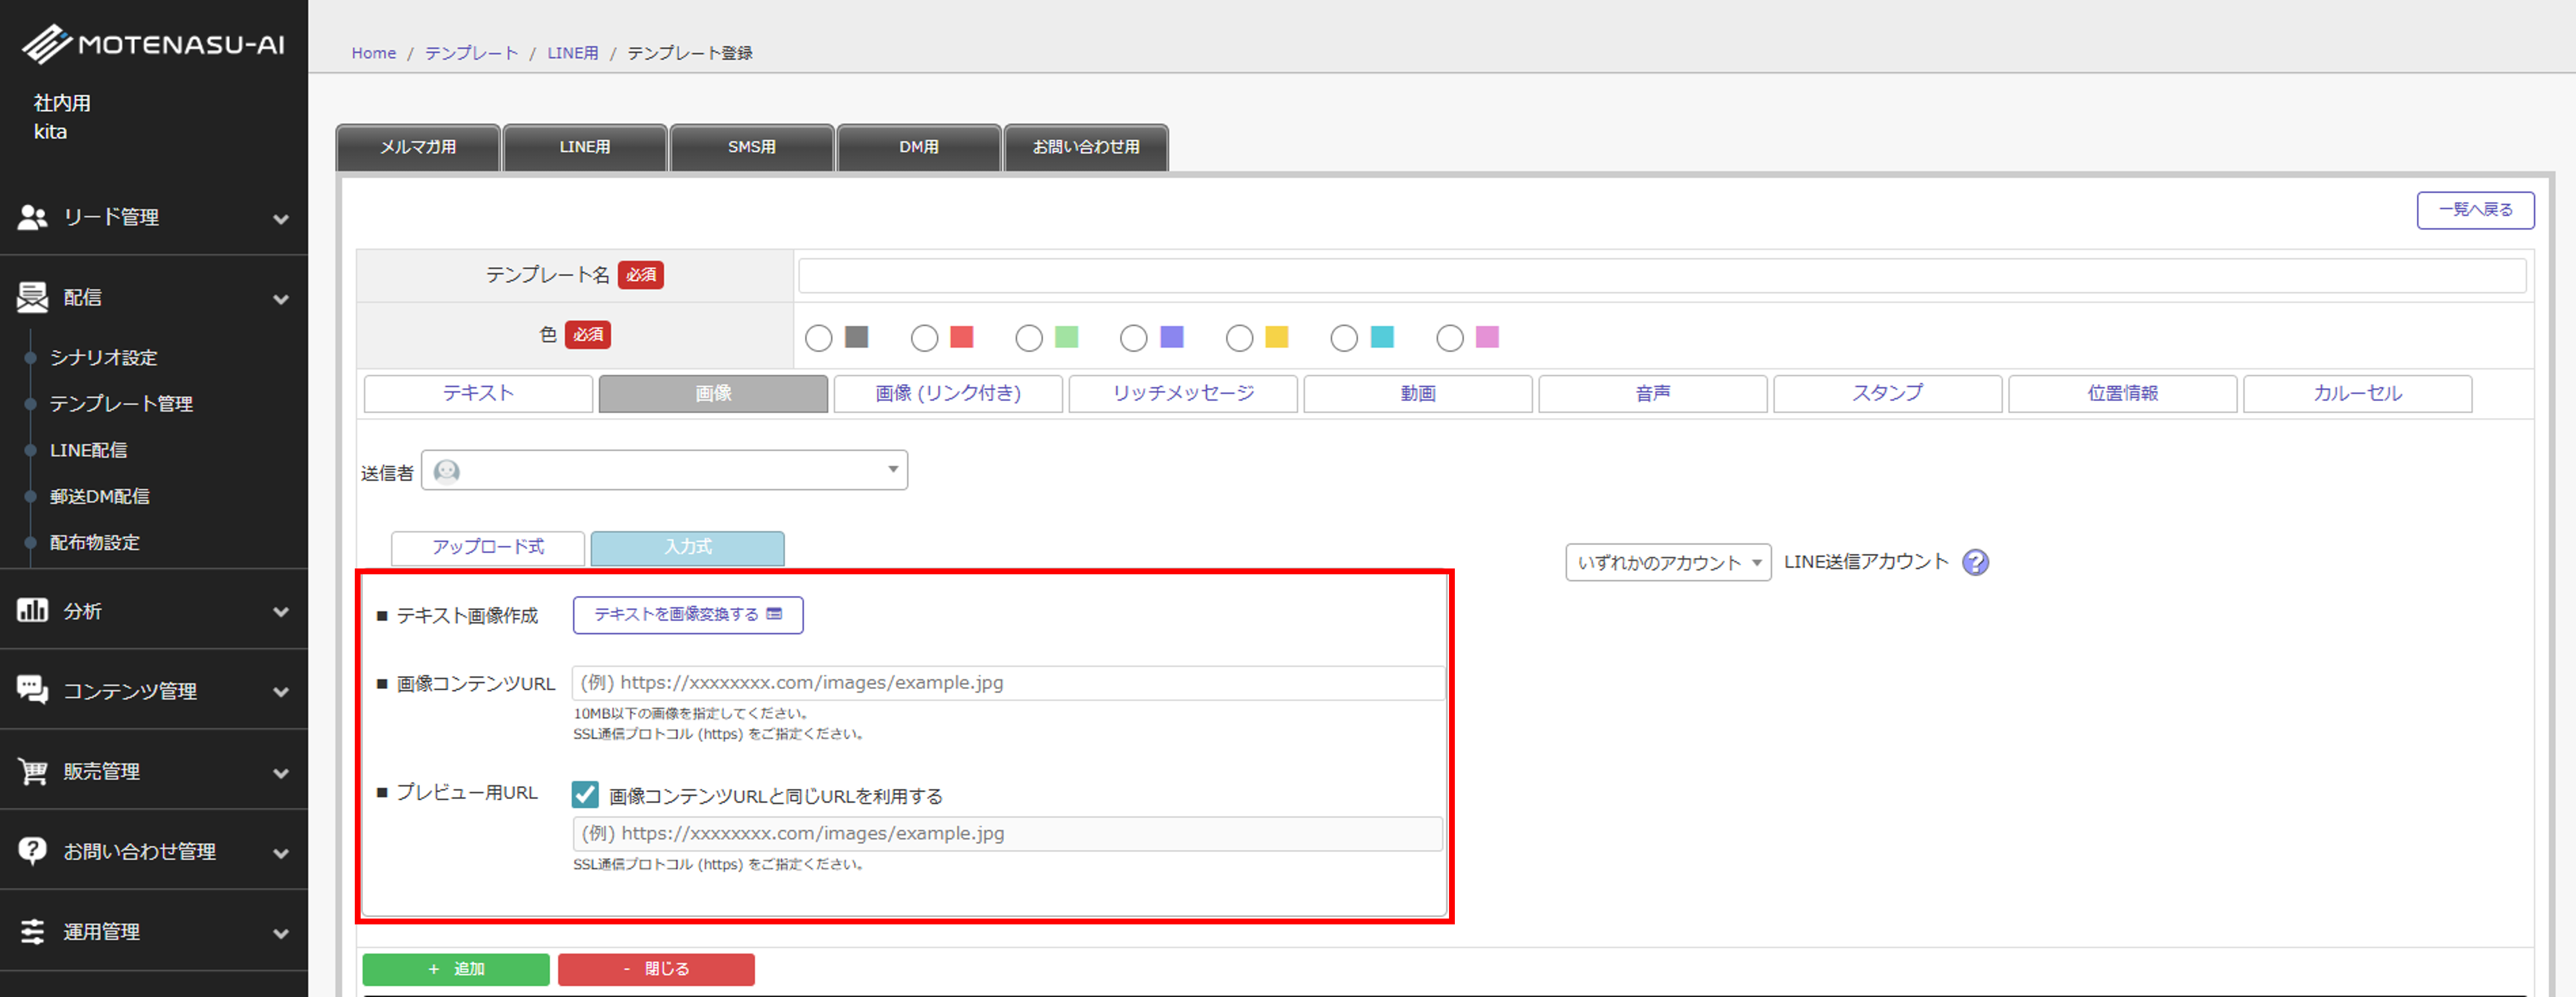Click the MOTENASU-AI logo icon
This screenshot has width=2576, height=997.
[46, 44]
